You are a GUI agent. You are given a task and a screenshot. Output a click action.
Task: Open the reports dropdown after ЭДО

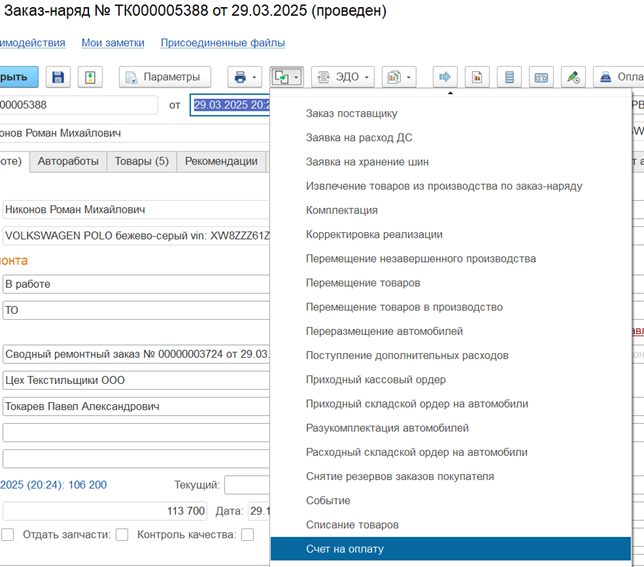(398, 77)
